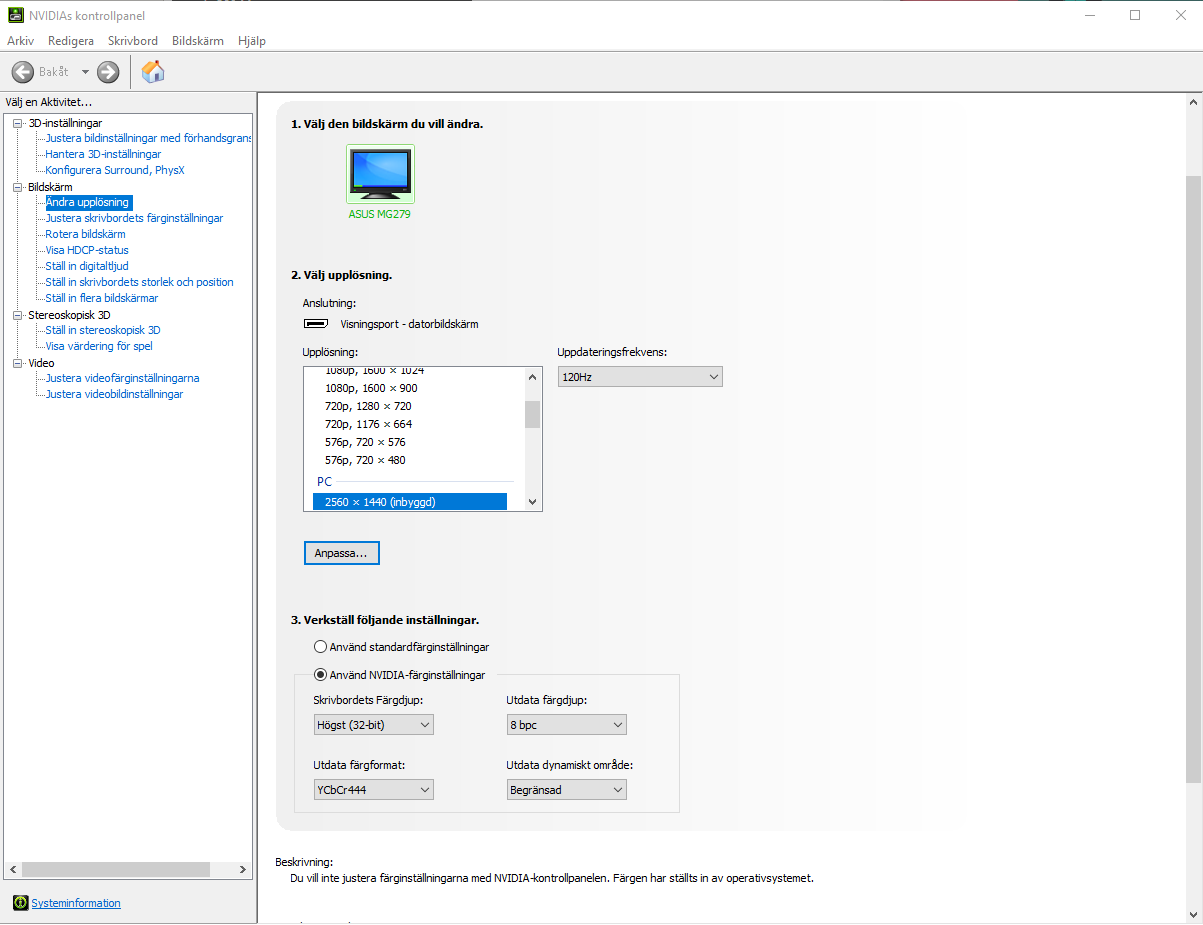The image size is (1203, 925).
Task: Open Justera videofärginställningarna
Action: 122,378
